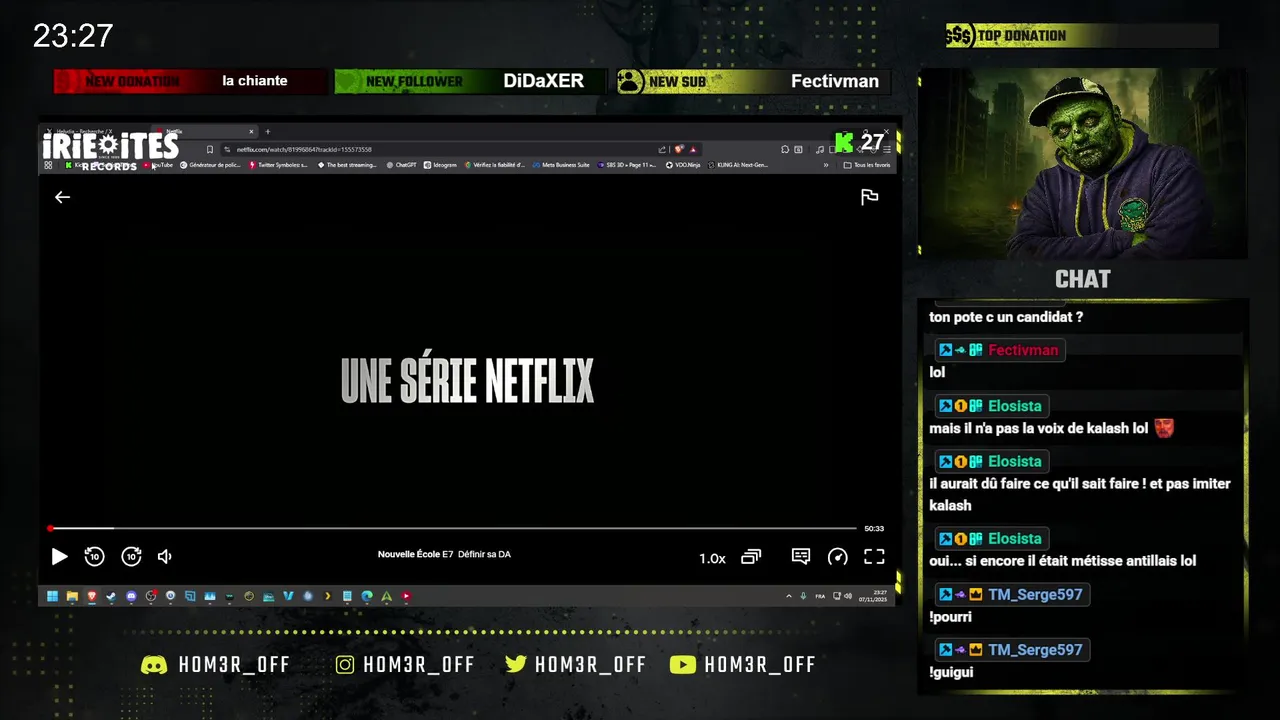Open the Meta Business Suite bookmark
1280x720 pixels.
(561, 165)
